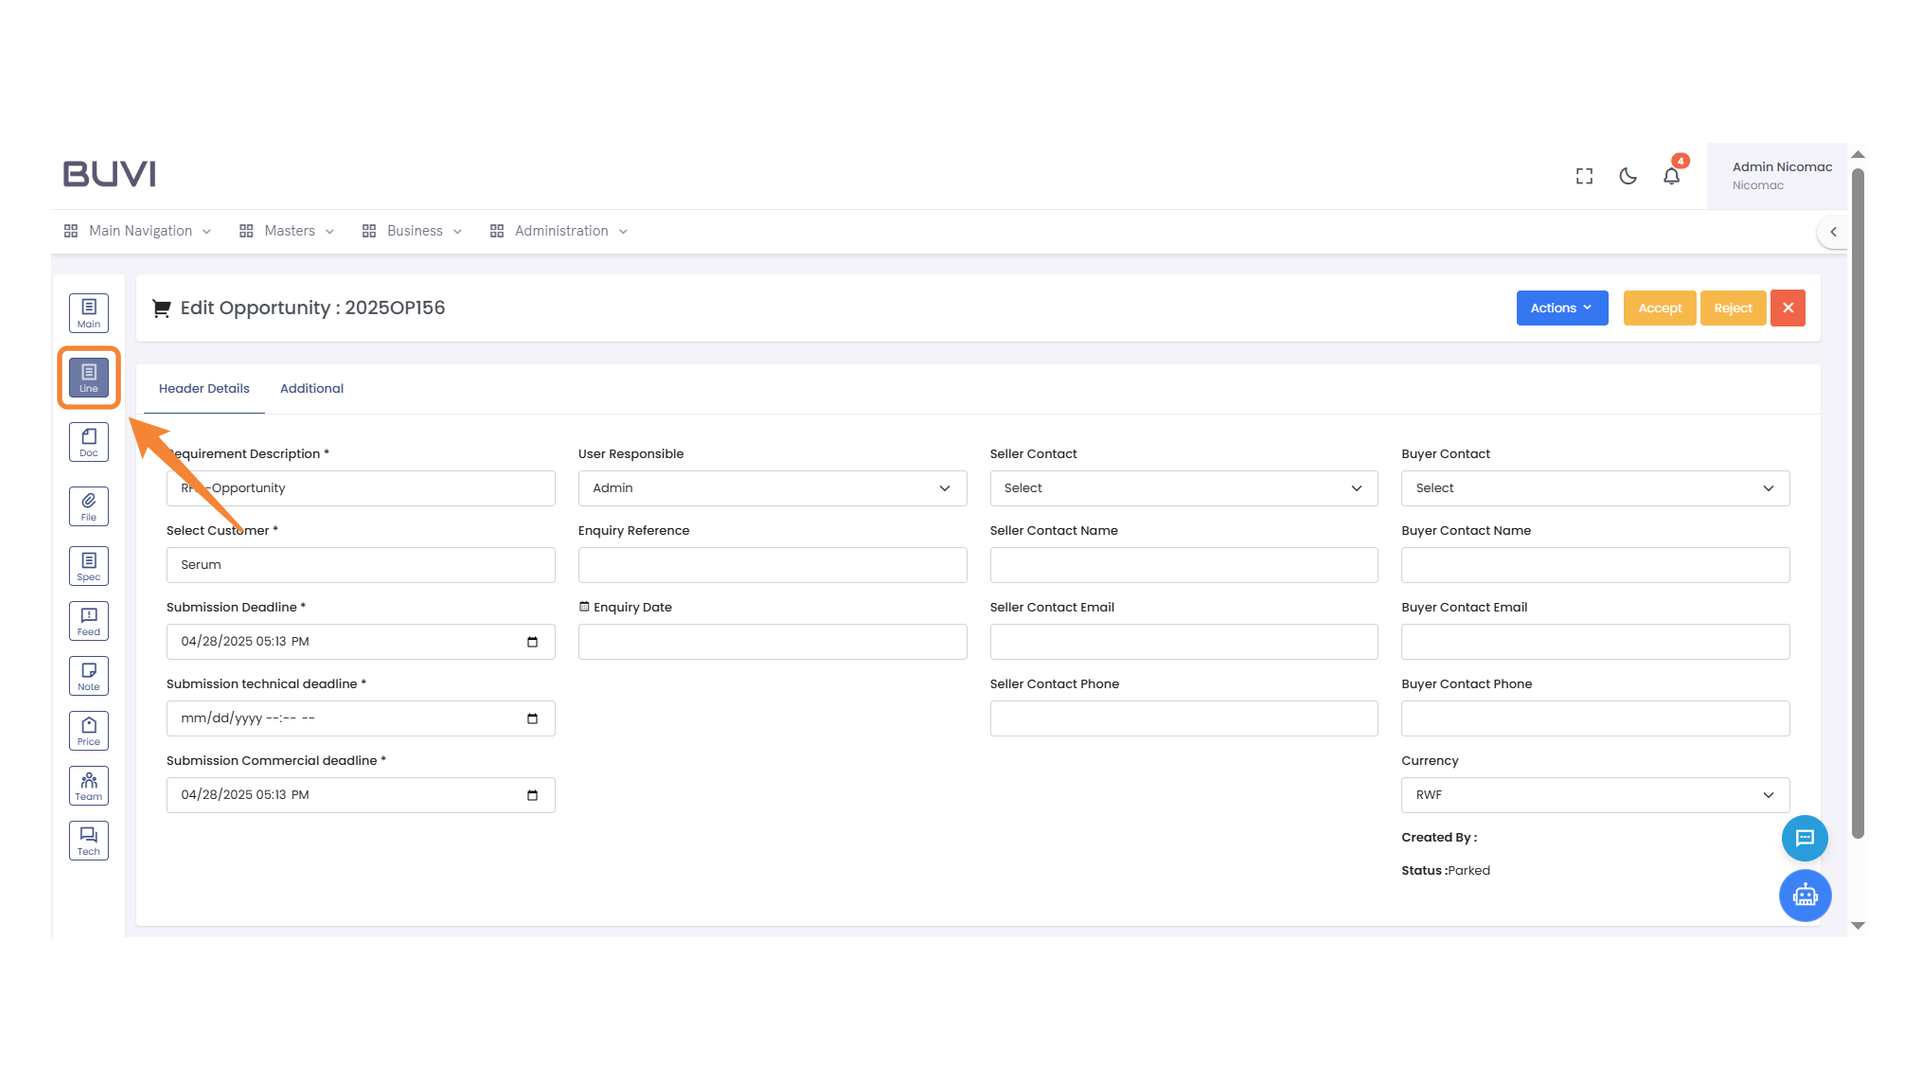
Task: Click the vertical page scrollbar
Action: 1858,500
